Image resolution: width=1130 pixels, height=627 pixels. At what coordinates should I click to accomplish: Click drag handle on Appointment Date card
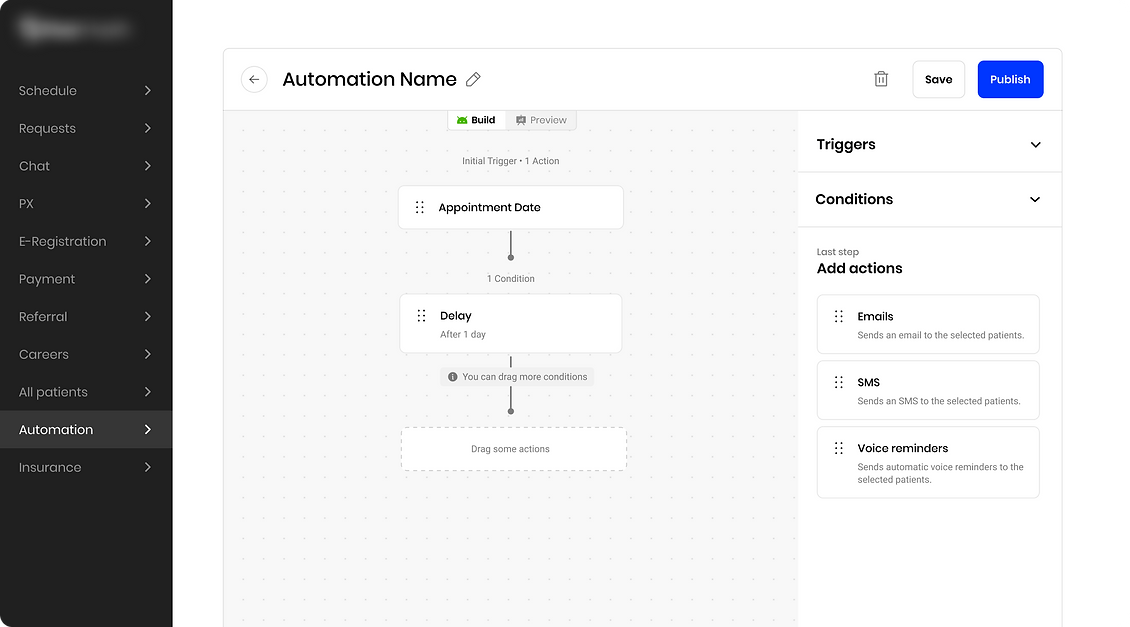click(420, 208)
